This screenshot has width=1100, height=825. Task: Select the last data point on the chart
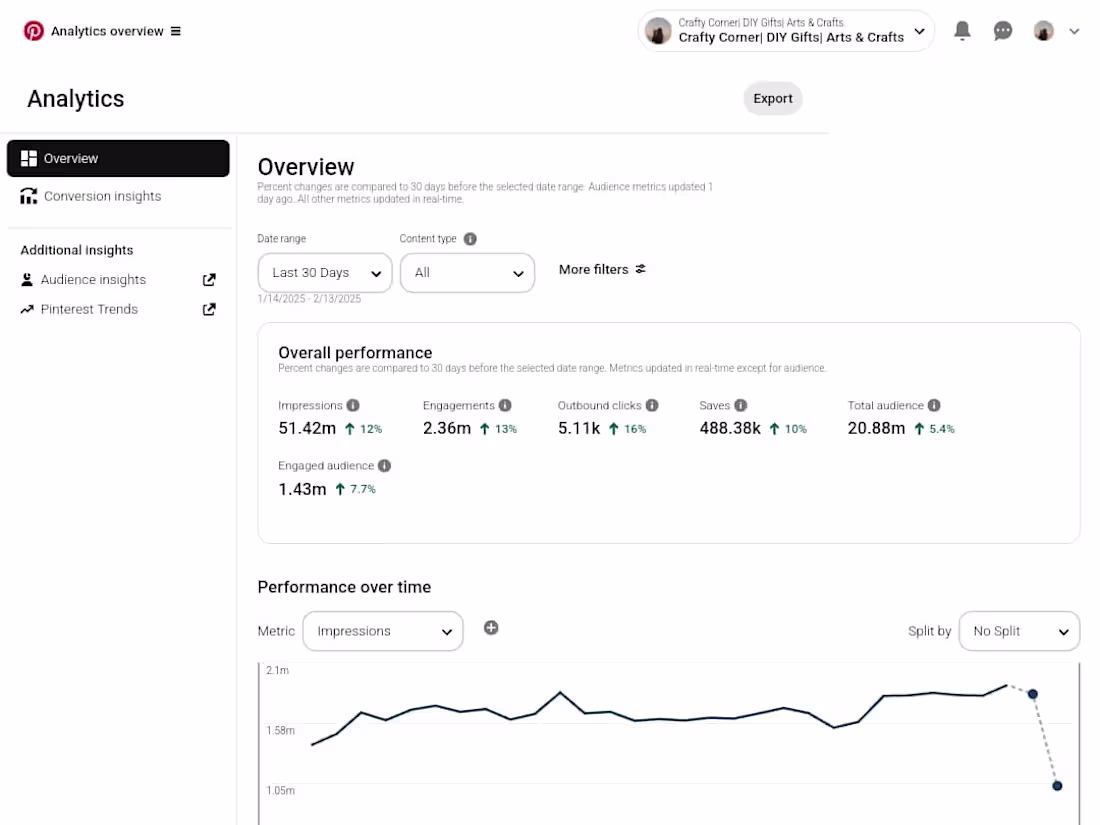[x=1057, y=786]
